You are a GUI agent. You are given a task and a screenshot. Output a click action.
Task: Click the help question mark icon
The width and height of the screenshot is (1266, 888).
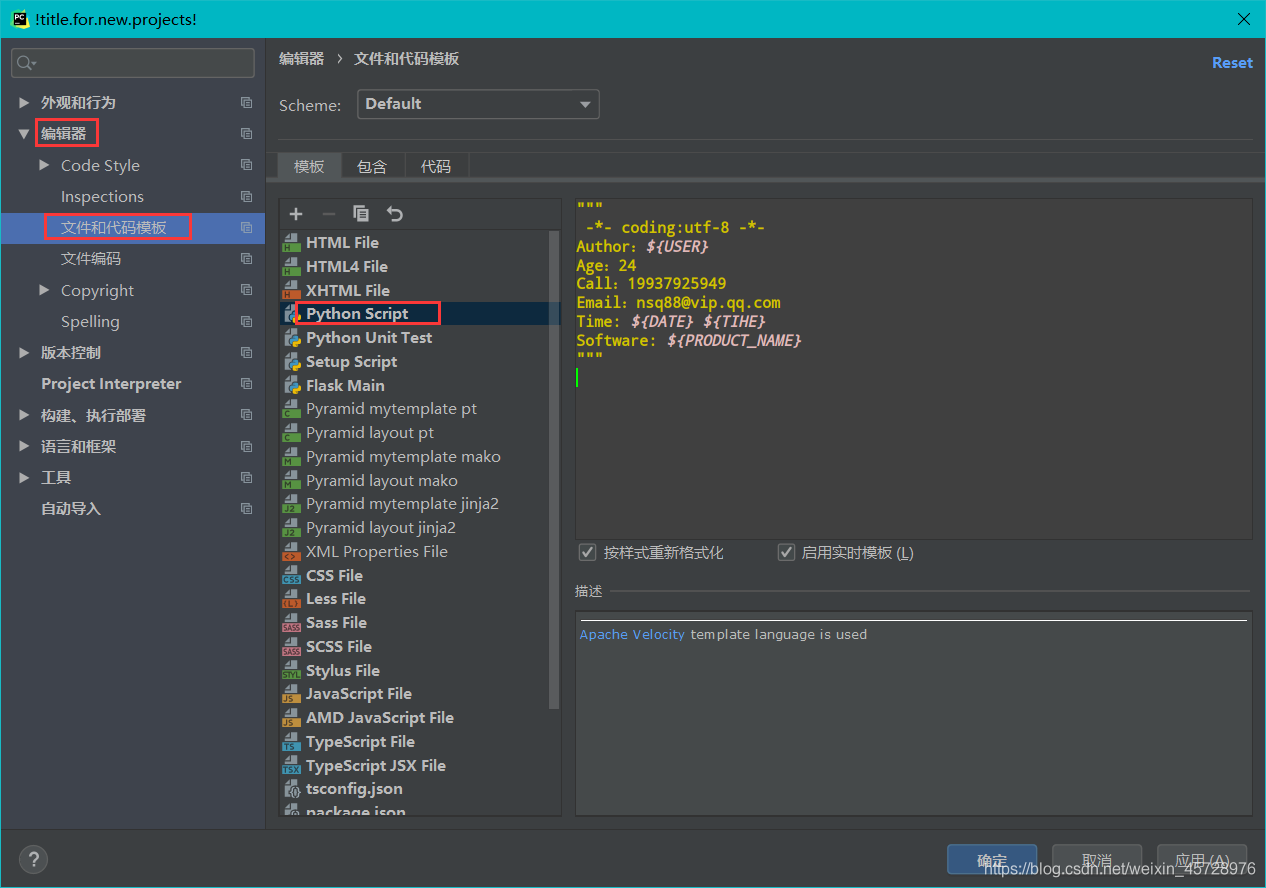point(33,859)
